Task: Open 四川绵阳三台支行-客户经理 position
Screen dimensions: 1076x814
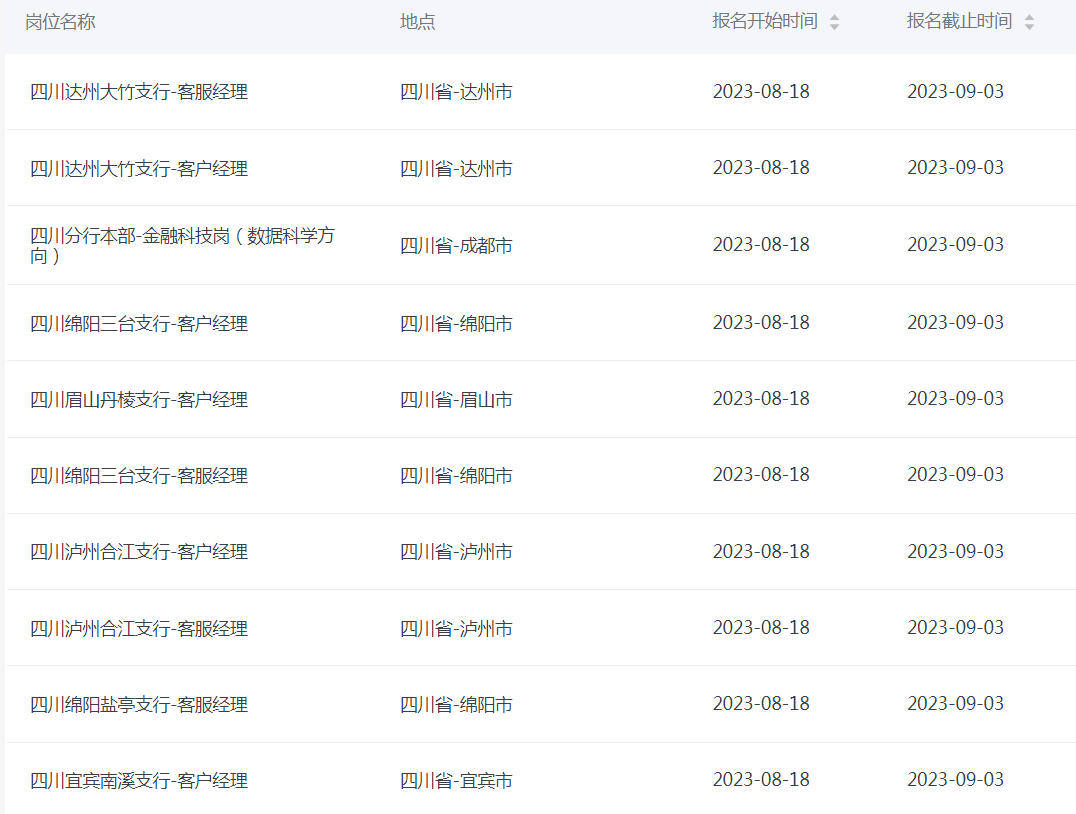Action: [x=139, y=323]
